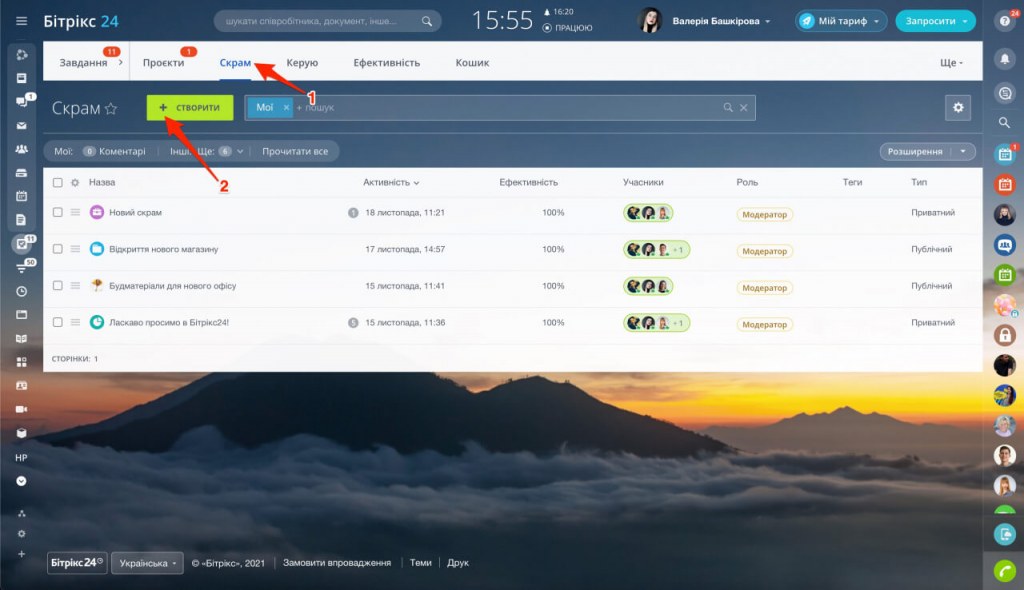1024x590 pixels.
Task: Open video camera icon in left sidebar
Action: [22, 409]
